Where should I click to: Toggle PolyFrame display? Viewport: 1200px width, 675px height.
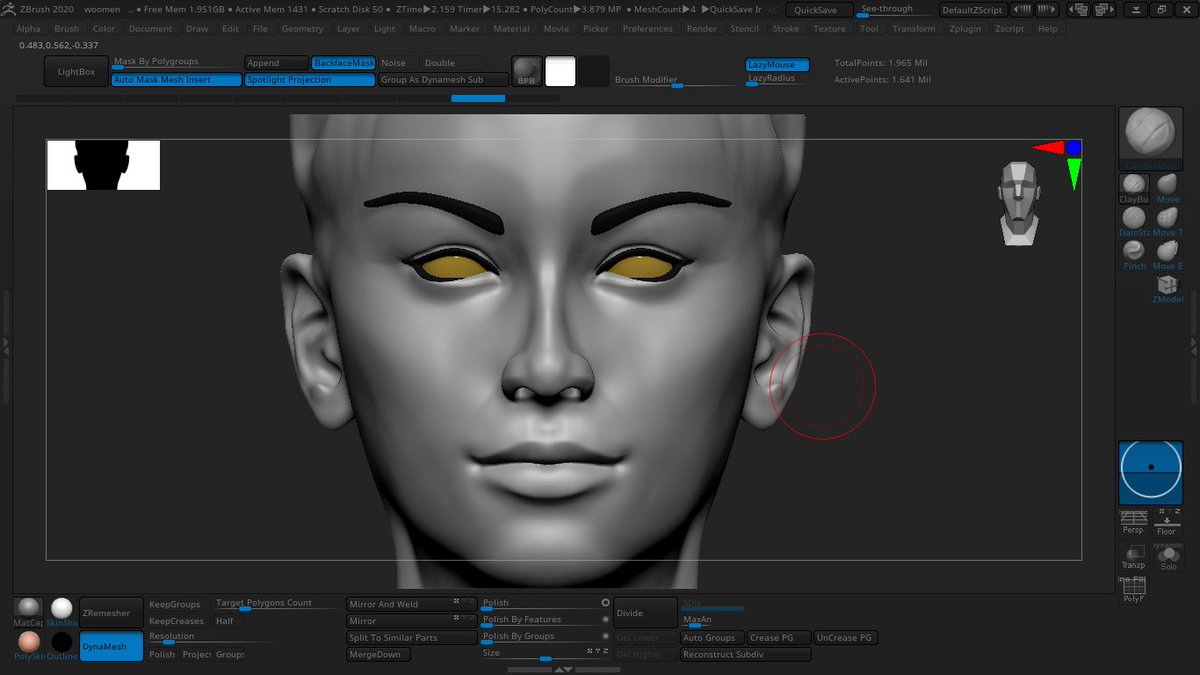pyautogui.click(x=1133, y=590)
